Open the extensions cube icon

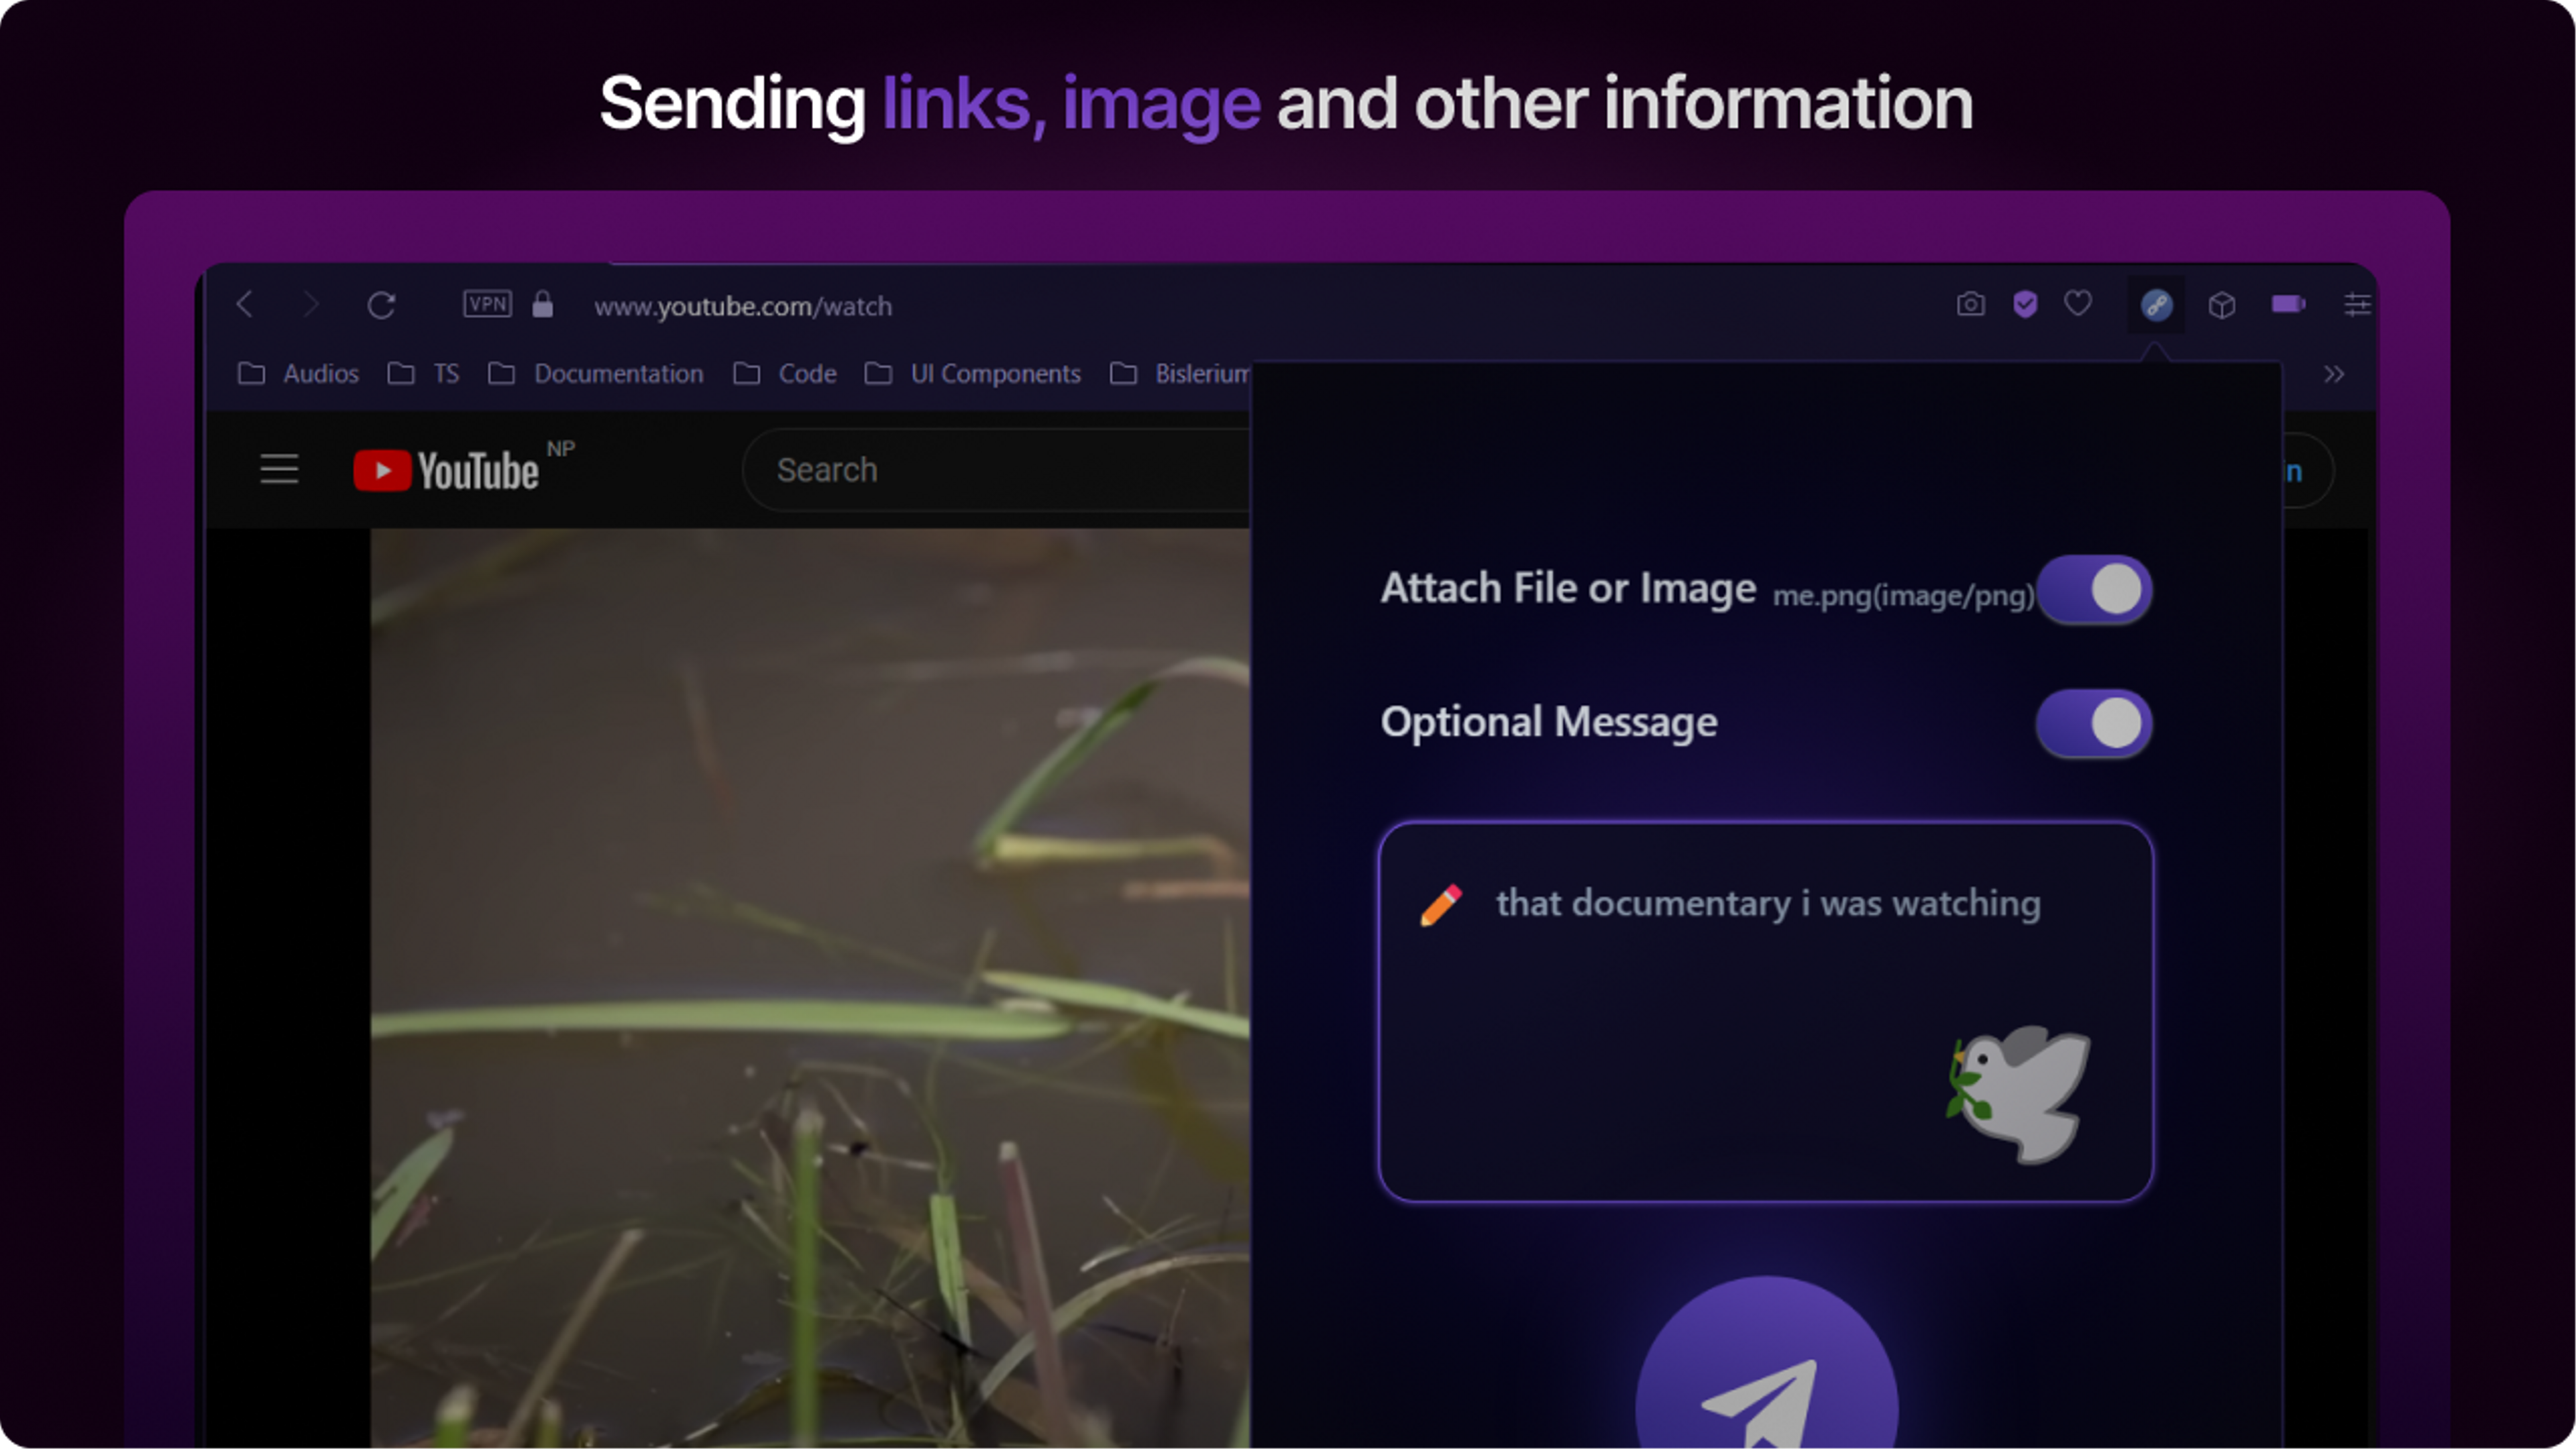2222,305
